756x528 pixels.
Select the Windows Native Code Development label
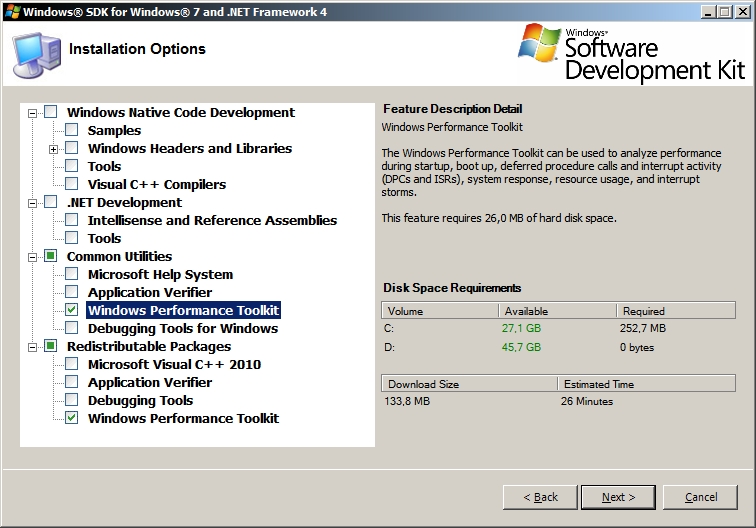181,112
